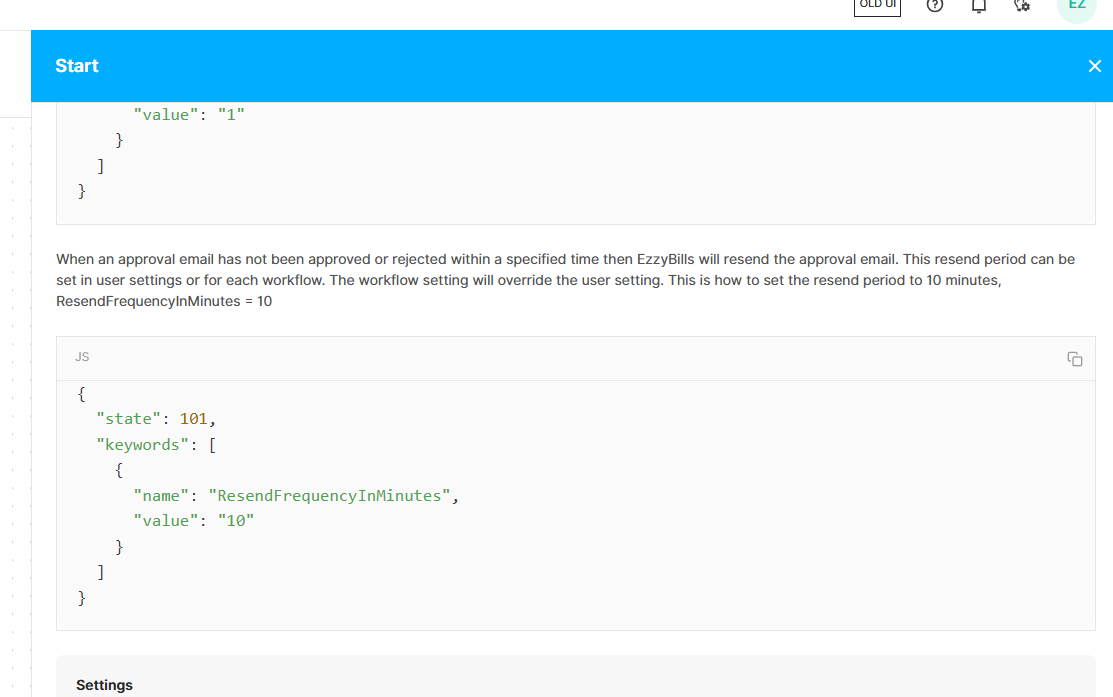Copy the ResendFrequencyInMinutes code block

coord(1075,359)
